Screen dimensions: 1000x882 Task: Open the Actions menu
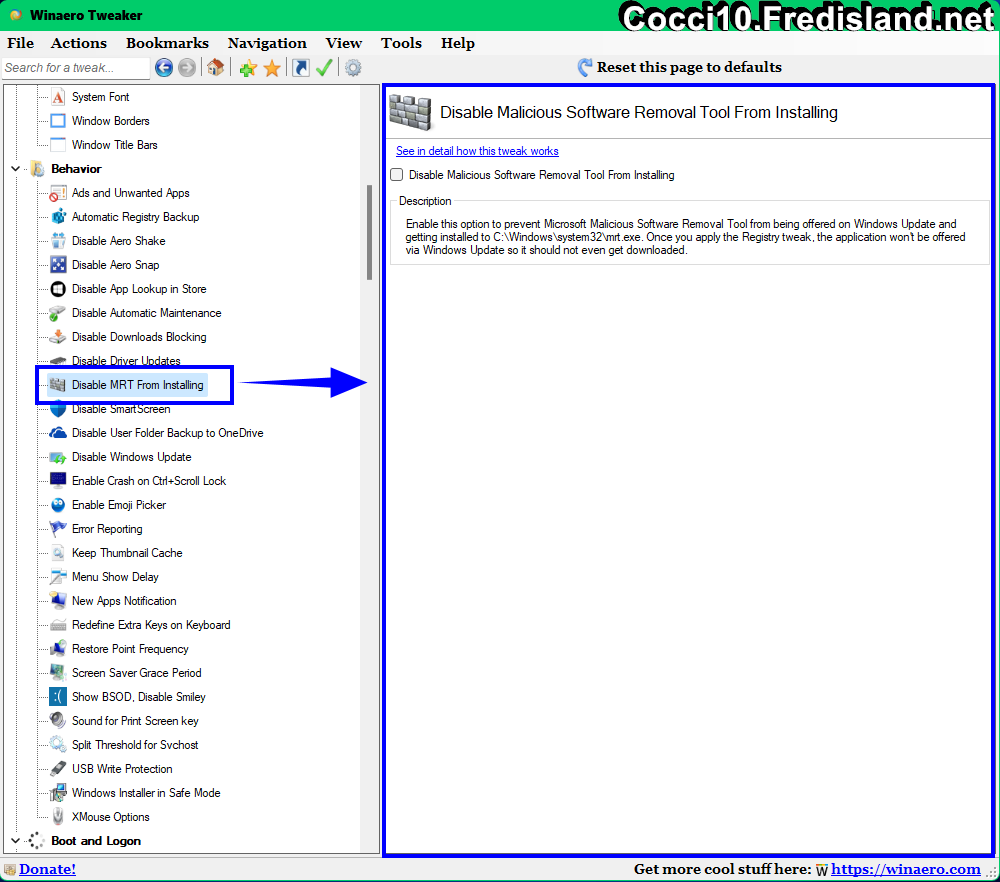pos(79,43)
